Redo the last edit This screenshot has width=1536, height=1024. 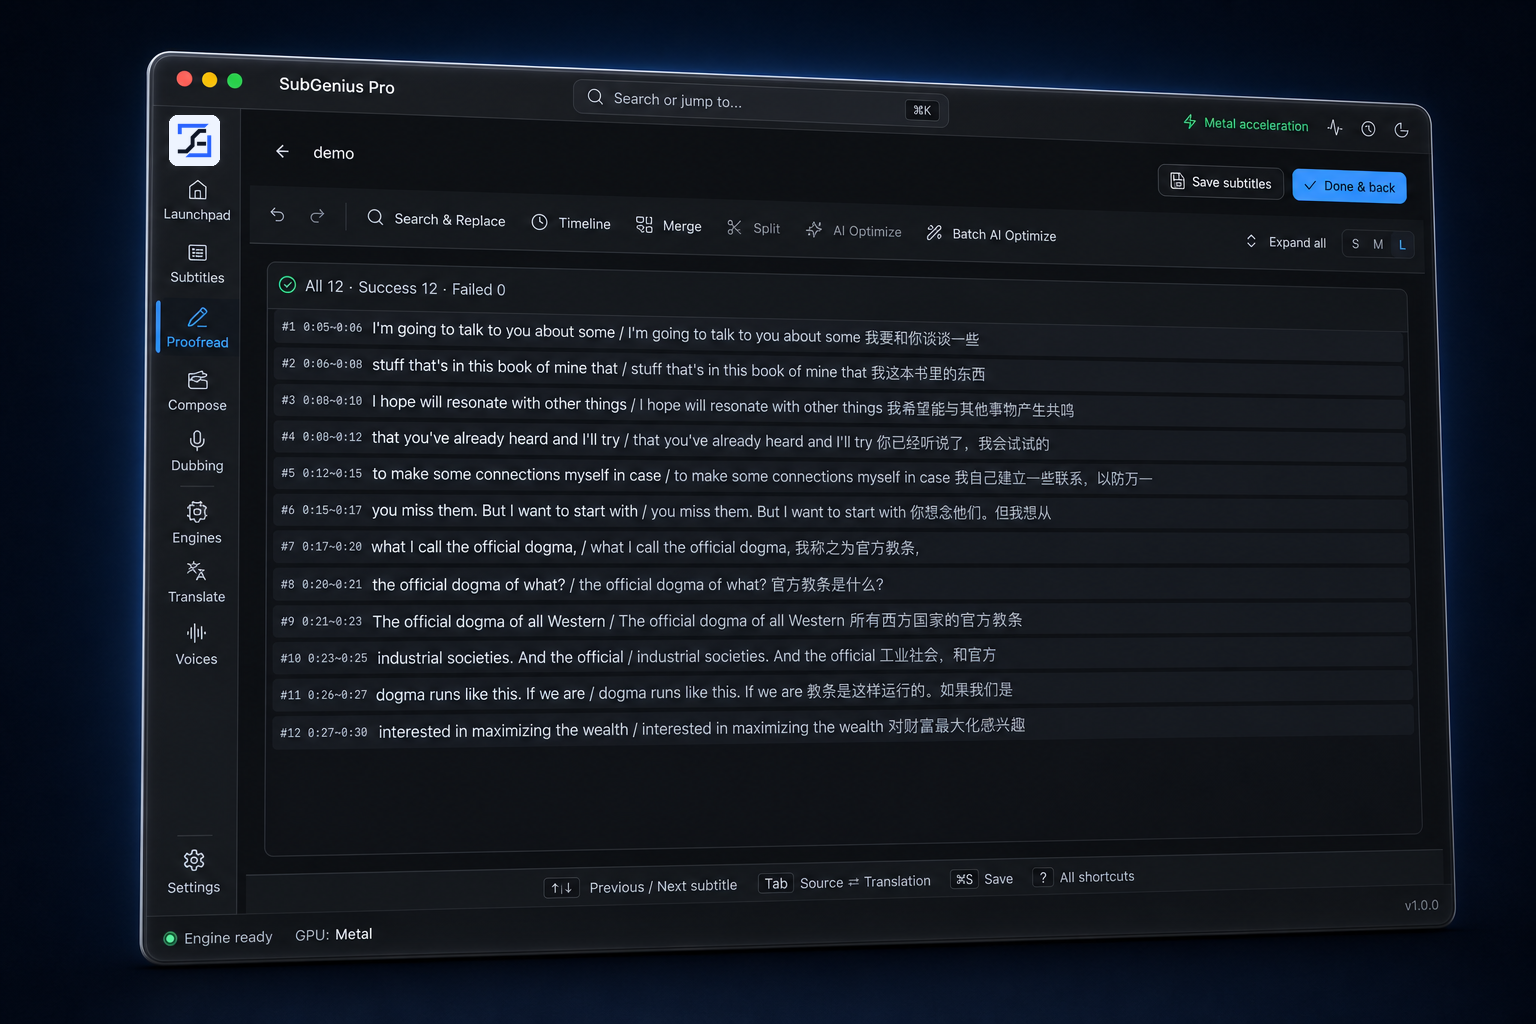317,216
